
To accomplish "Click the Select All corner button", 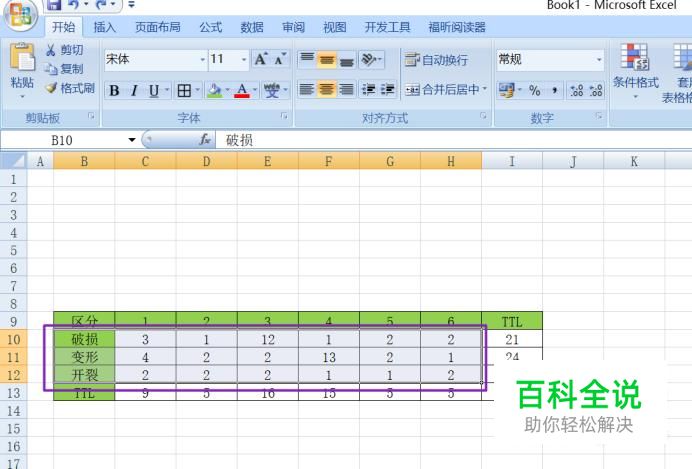I will pos(14,161).
